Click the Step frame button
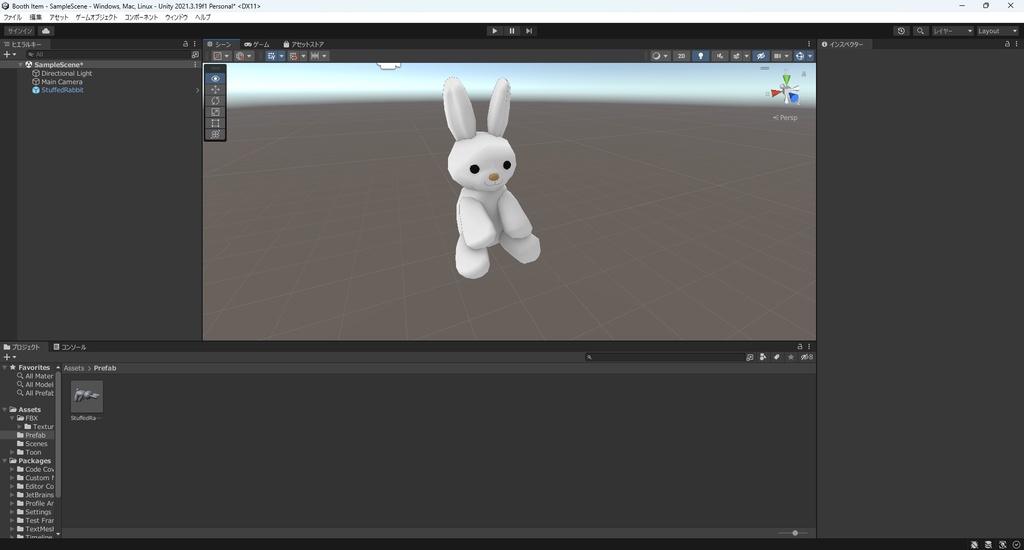The image size is (1024, 550). click(529, 31)
